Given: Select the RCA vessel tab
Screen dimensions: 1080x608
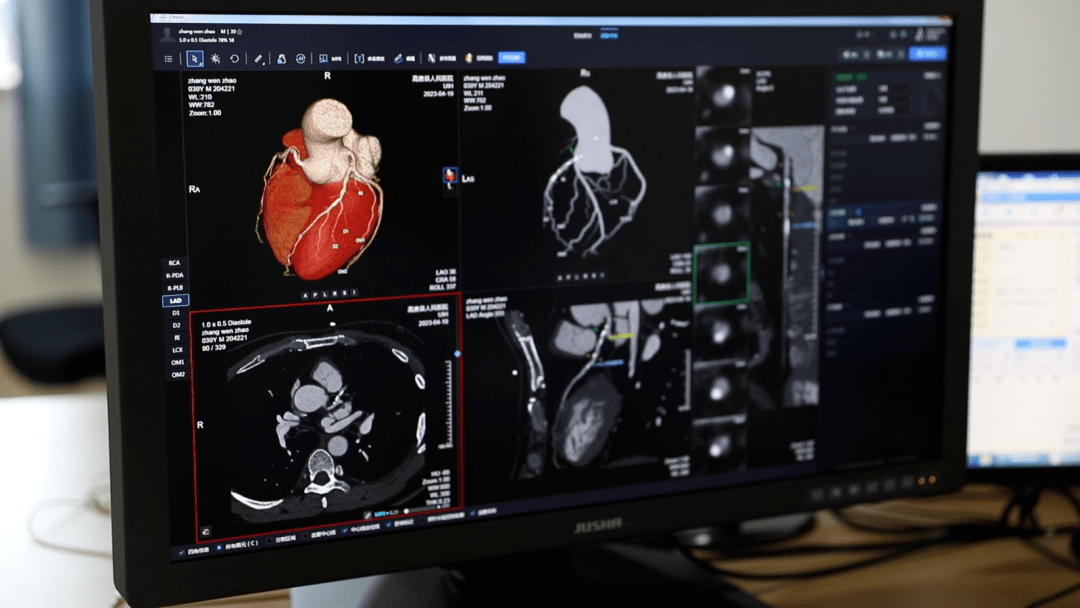Looking at the screenshot, I should [175, 262].
